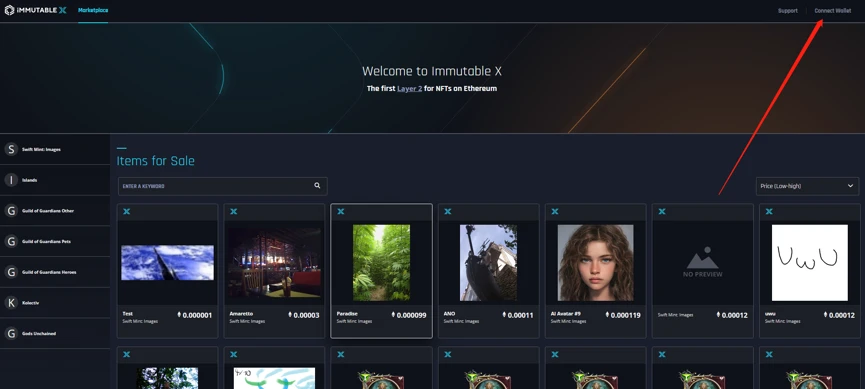Open the Support menu item

coord(788,11)
